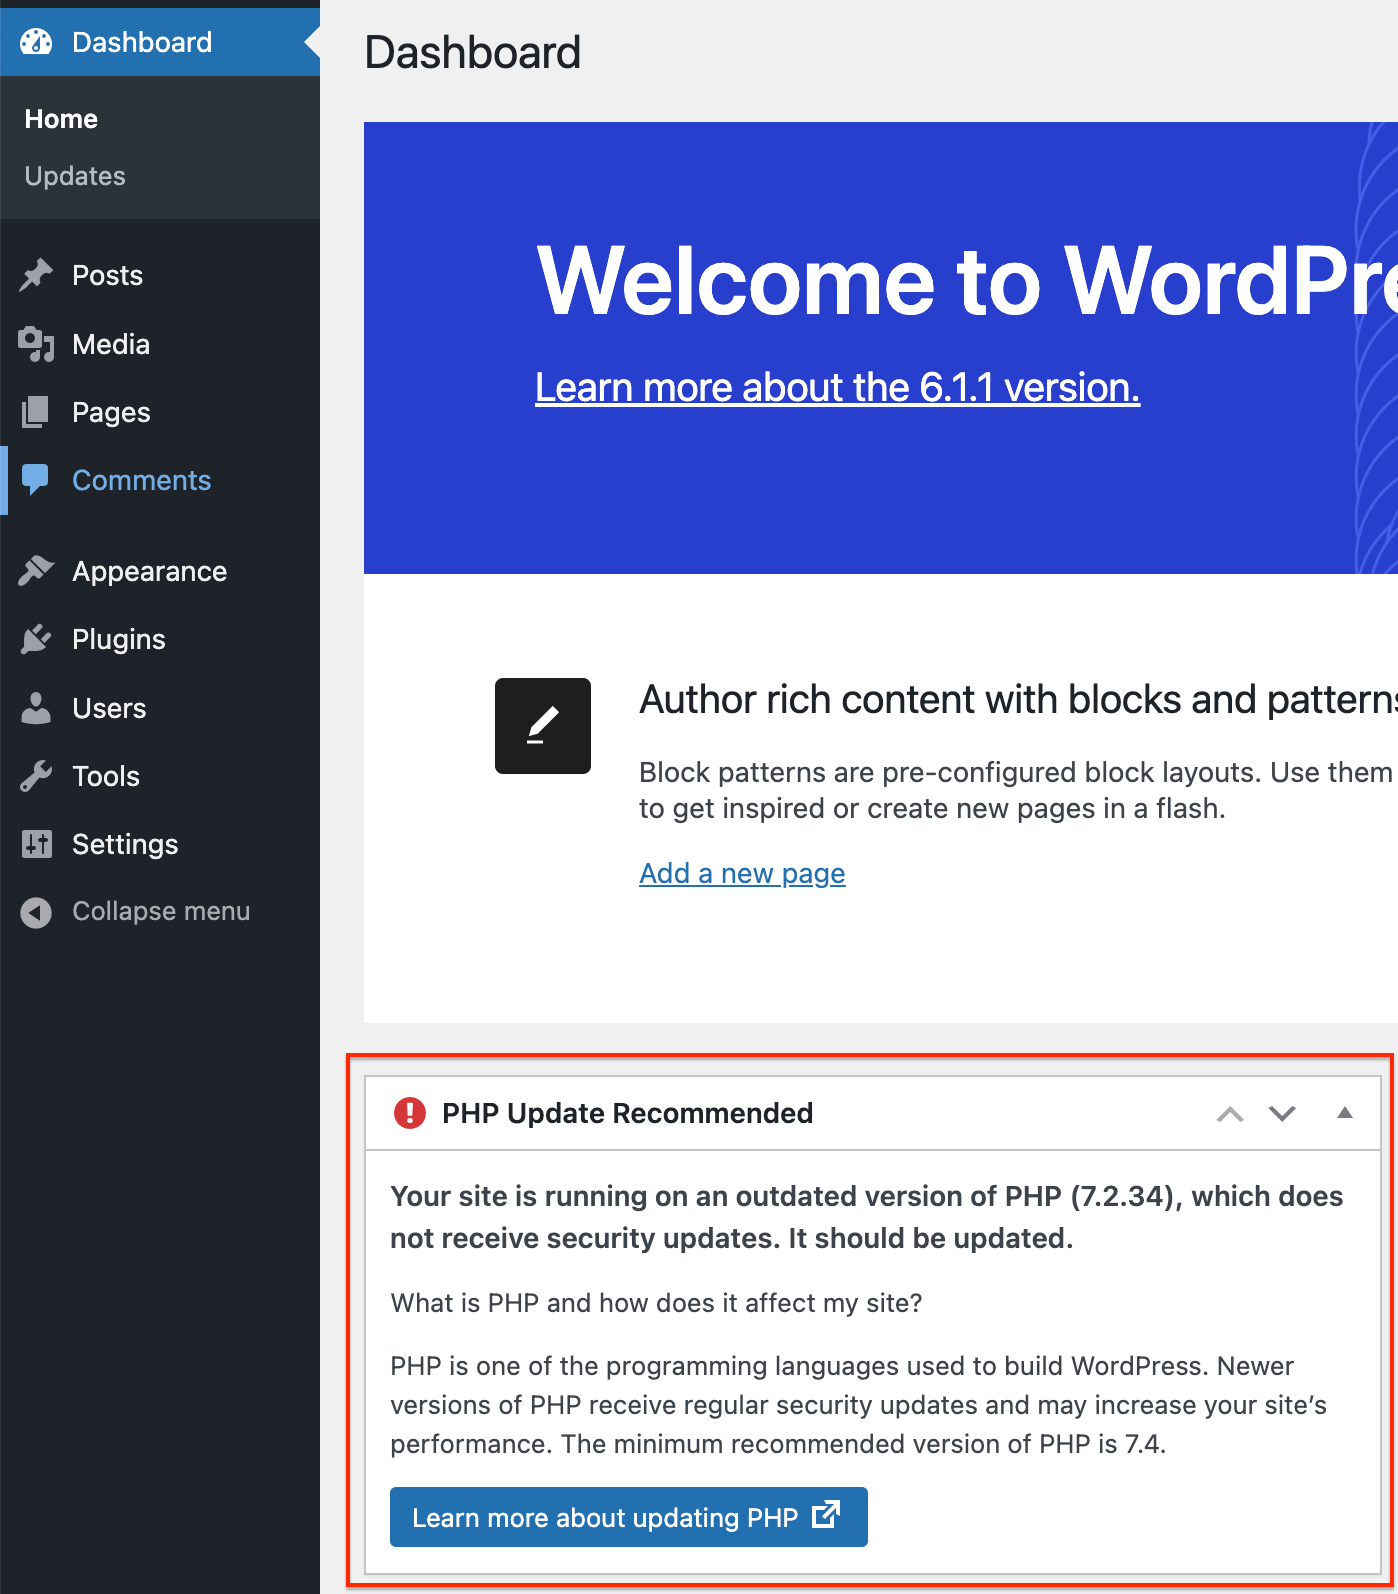Click the Media camera-music icon
Image resolution: width=1398 pixels, height=1594 pixels.
coord(36,344)
